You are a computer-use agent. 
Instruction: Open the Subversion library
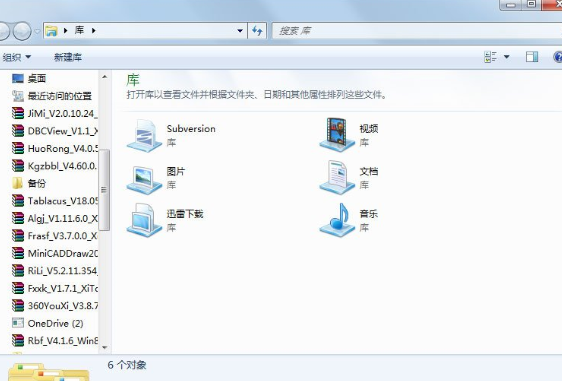(171, 135)
